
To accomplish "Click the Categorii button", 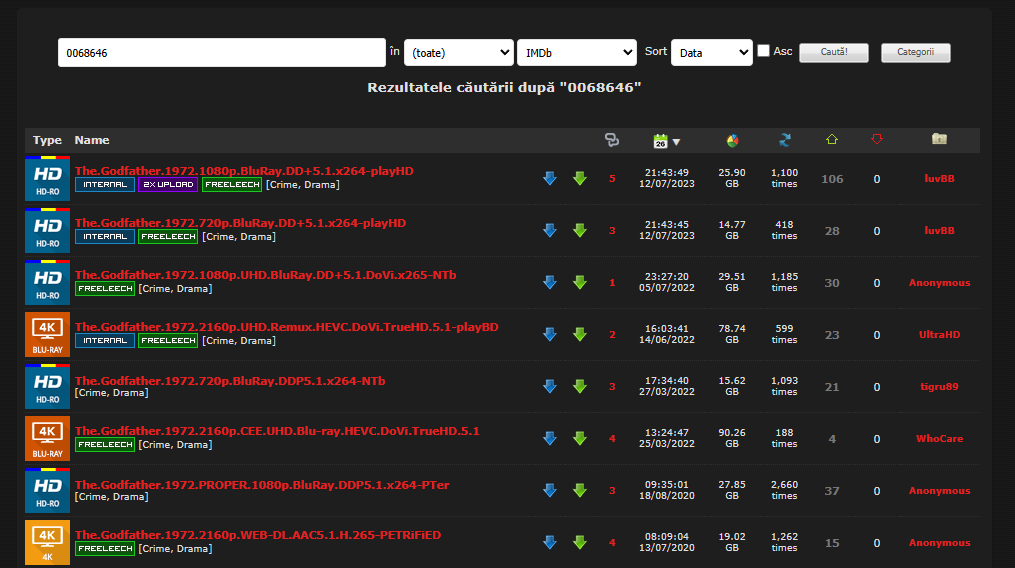I will pos(915,52).
